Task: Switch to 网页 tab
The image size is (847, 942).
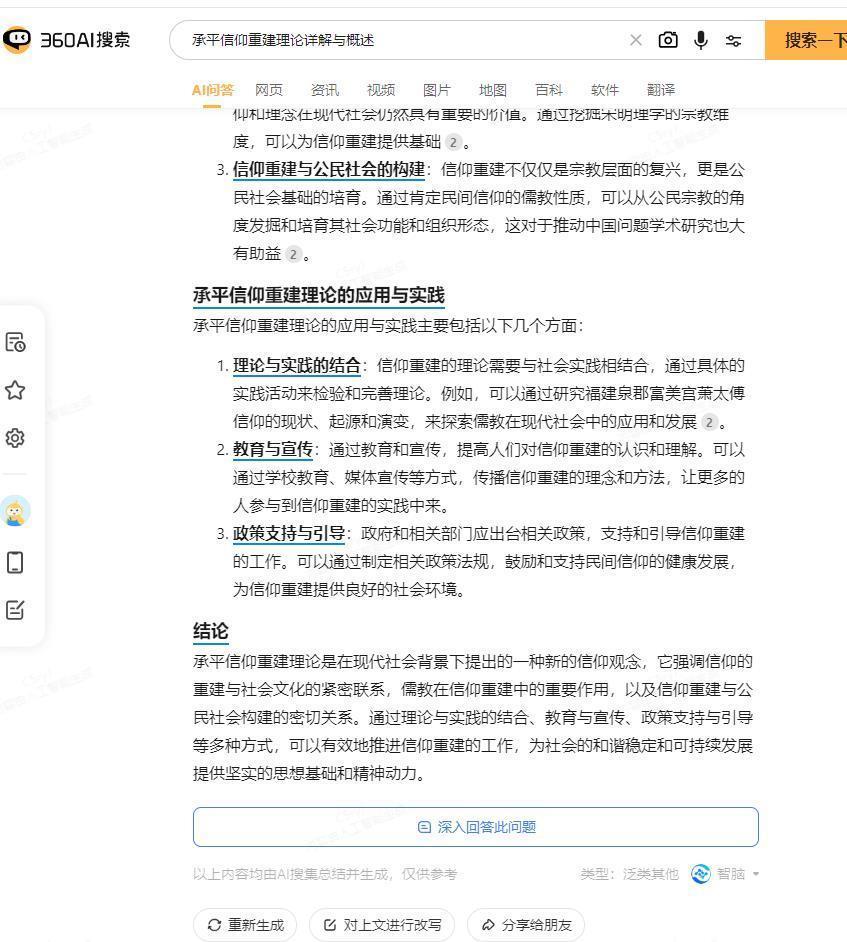Action: tap(269, 90)
